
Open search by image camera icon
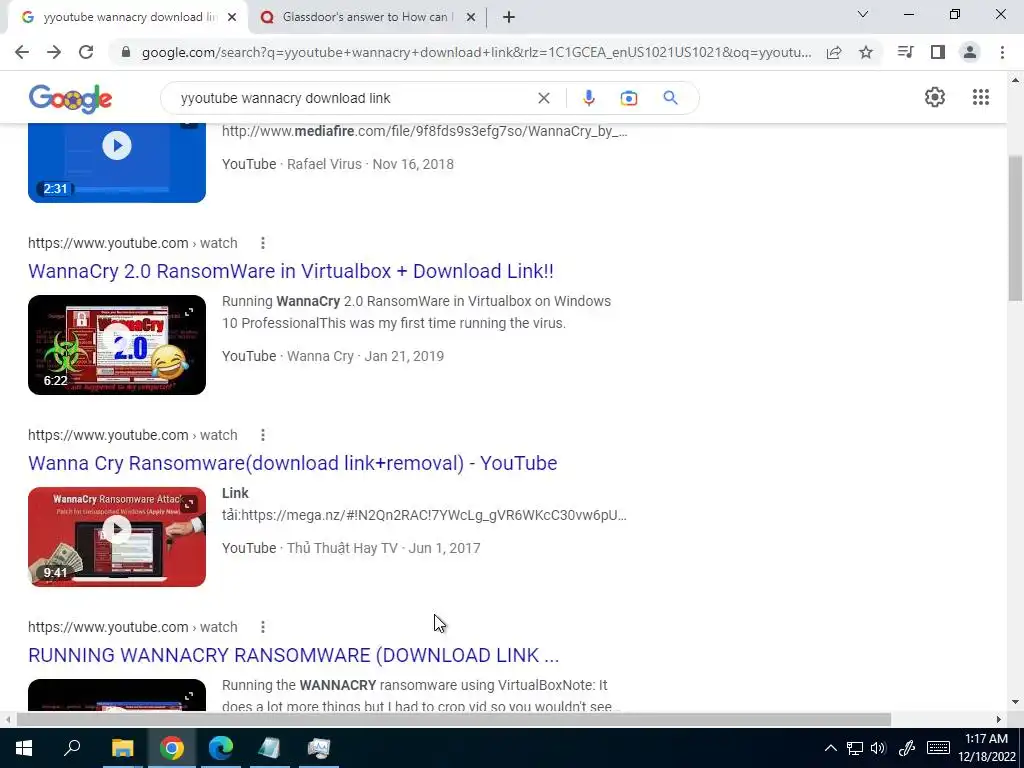(x=628, y=98)
